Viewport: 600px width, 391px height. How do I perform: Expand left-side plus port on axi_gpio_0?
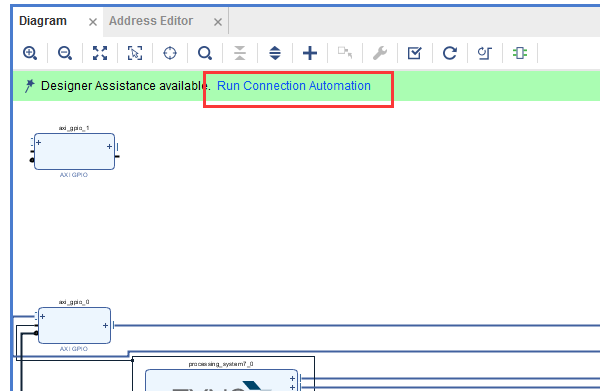pyautogui.click(x=43, y=316)
